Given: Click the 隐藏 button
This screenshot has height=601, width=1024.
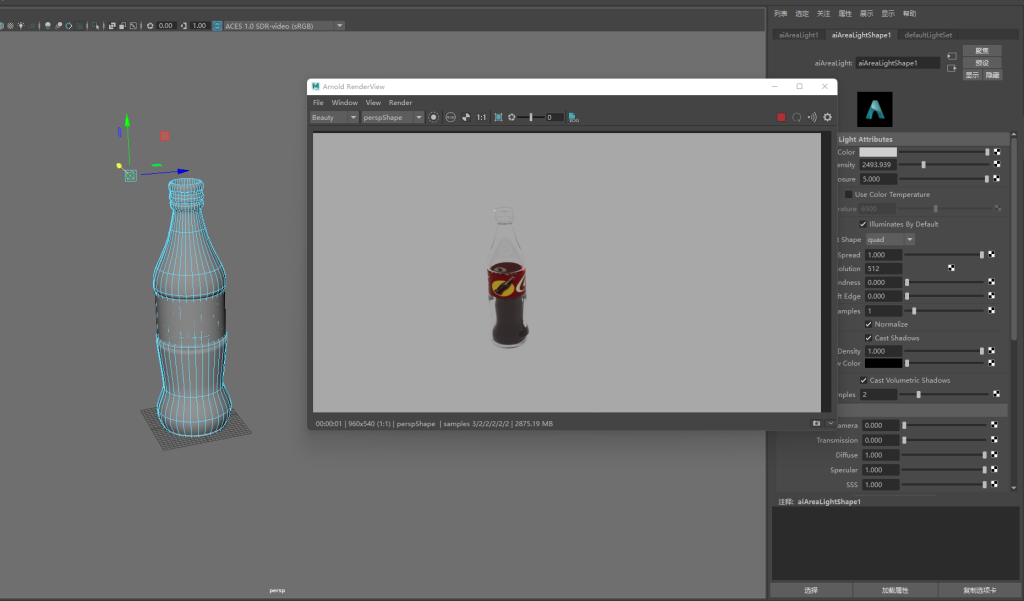Looking at the screenshot, I should tap(992, 75).
